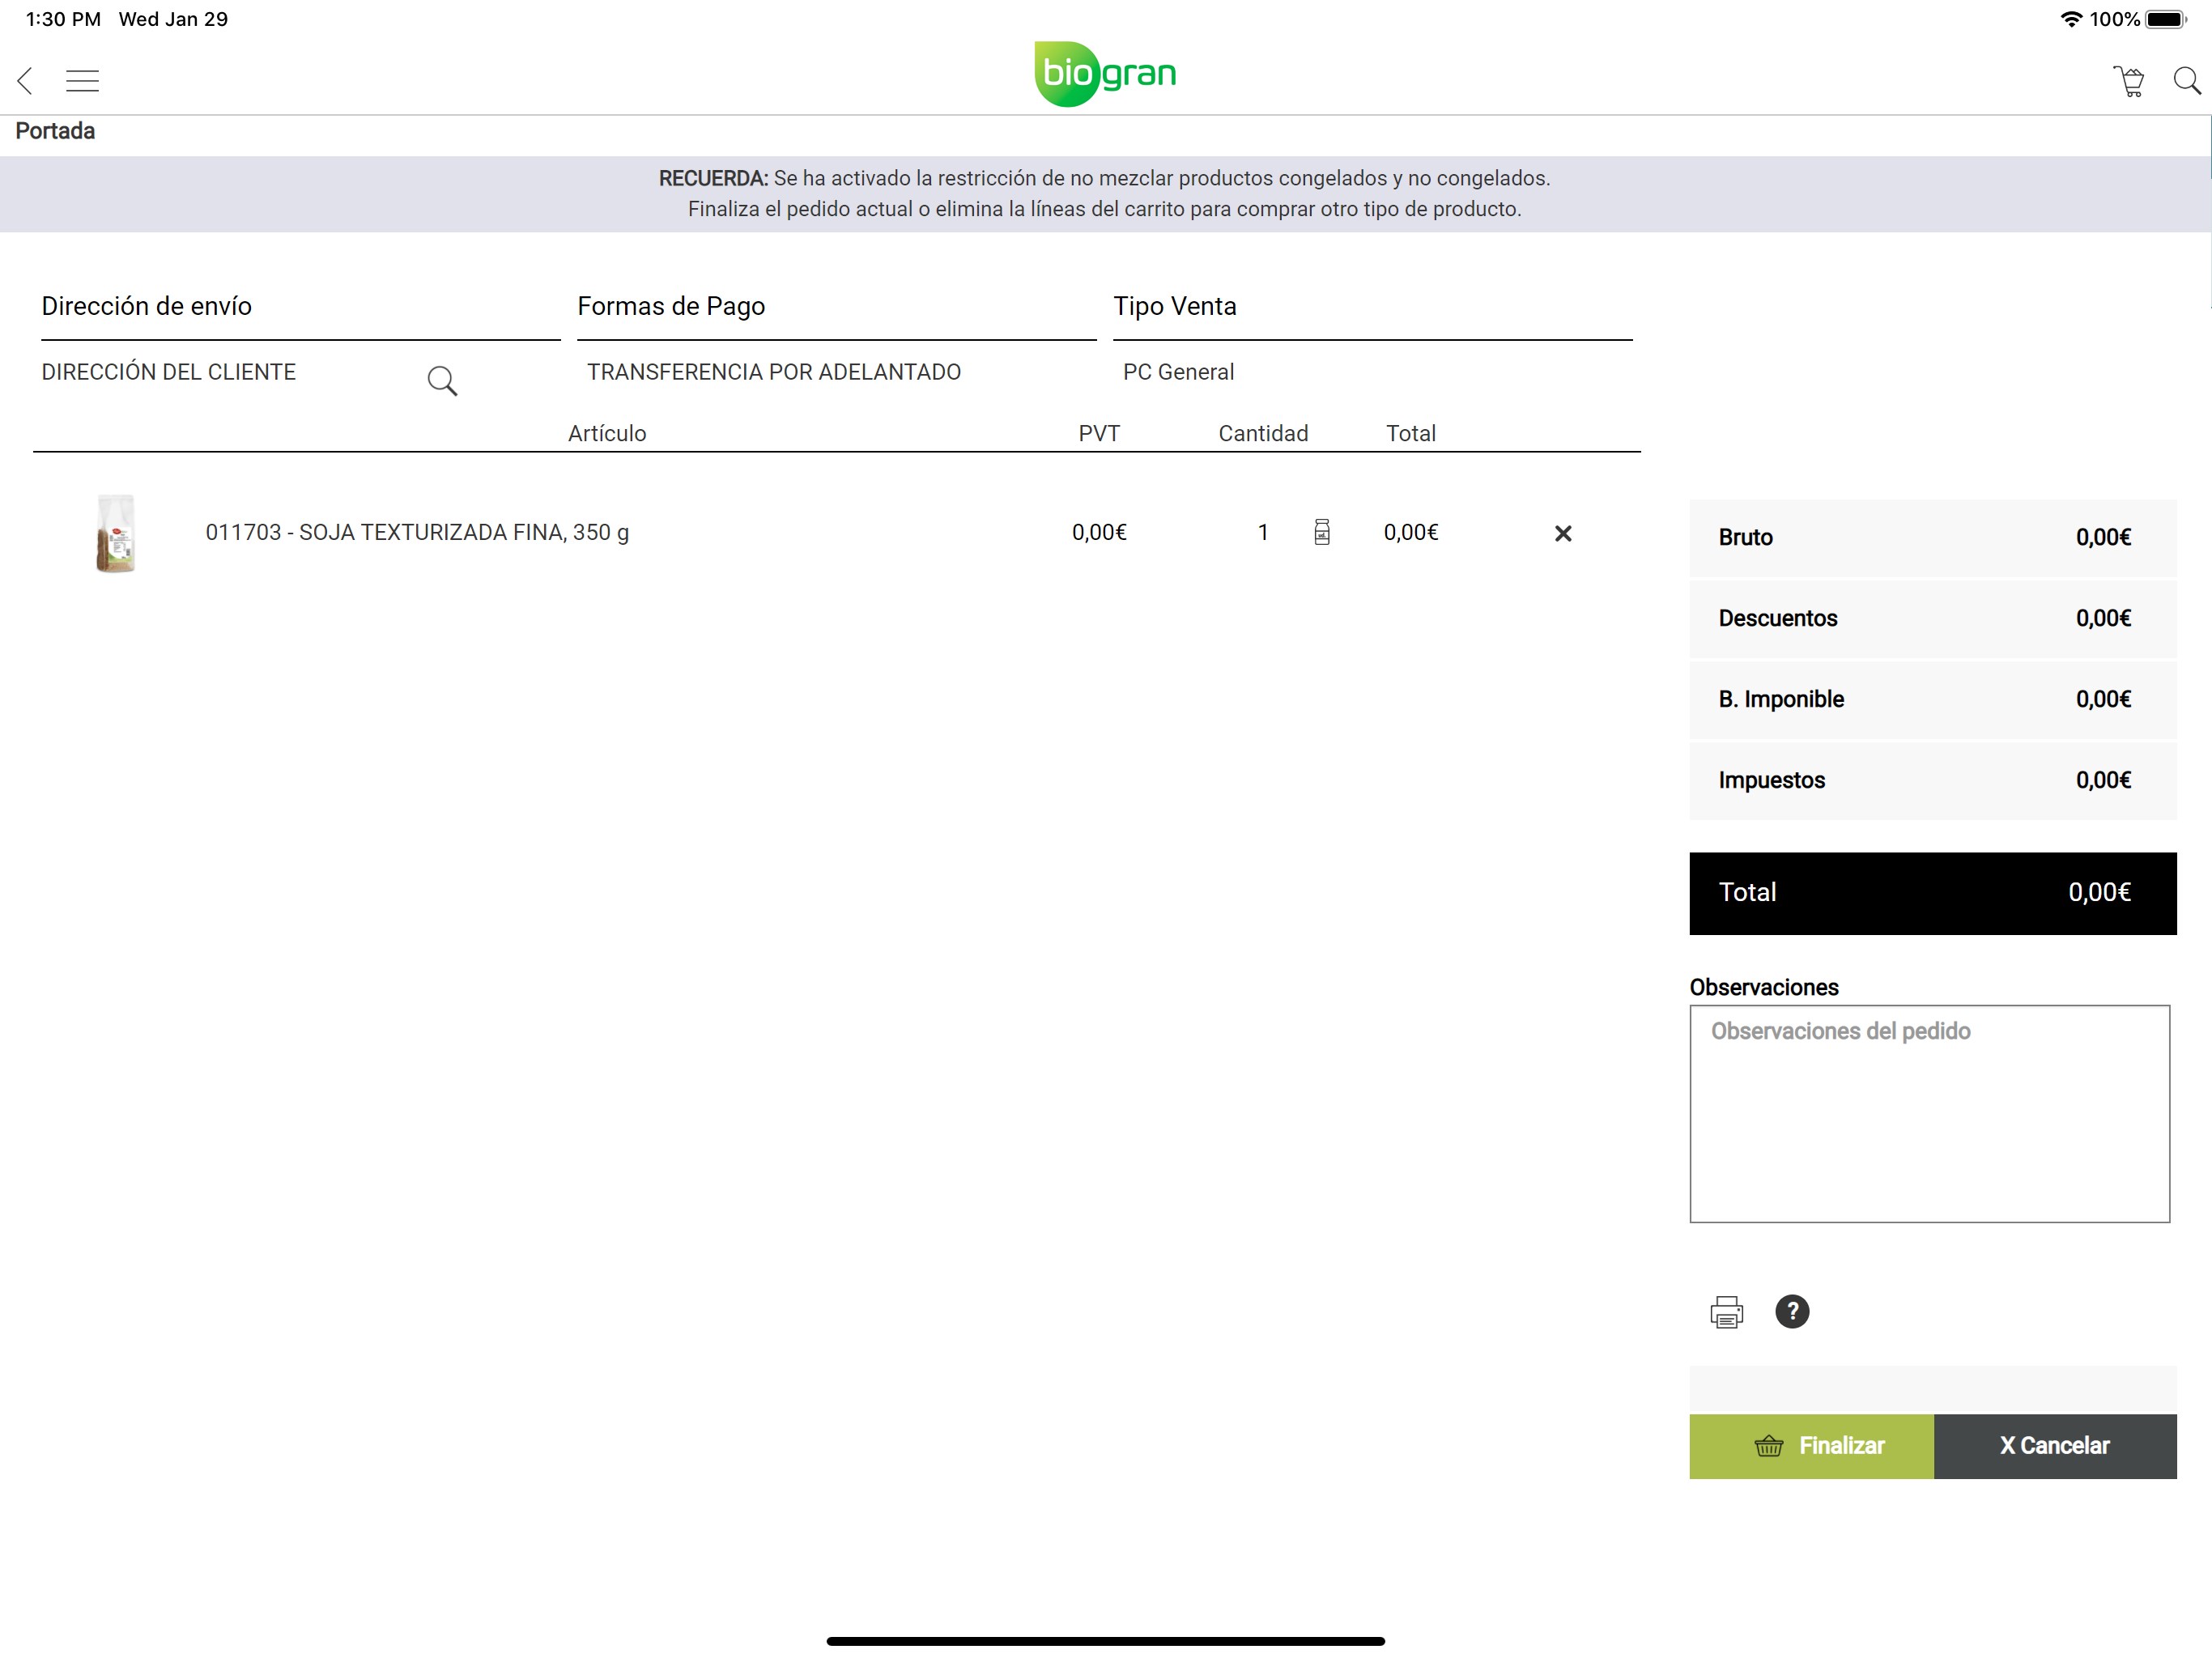Open the PC General sale type selector
This screenshot has height=1658, width=2212.
1178,372
